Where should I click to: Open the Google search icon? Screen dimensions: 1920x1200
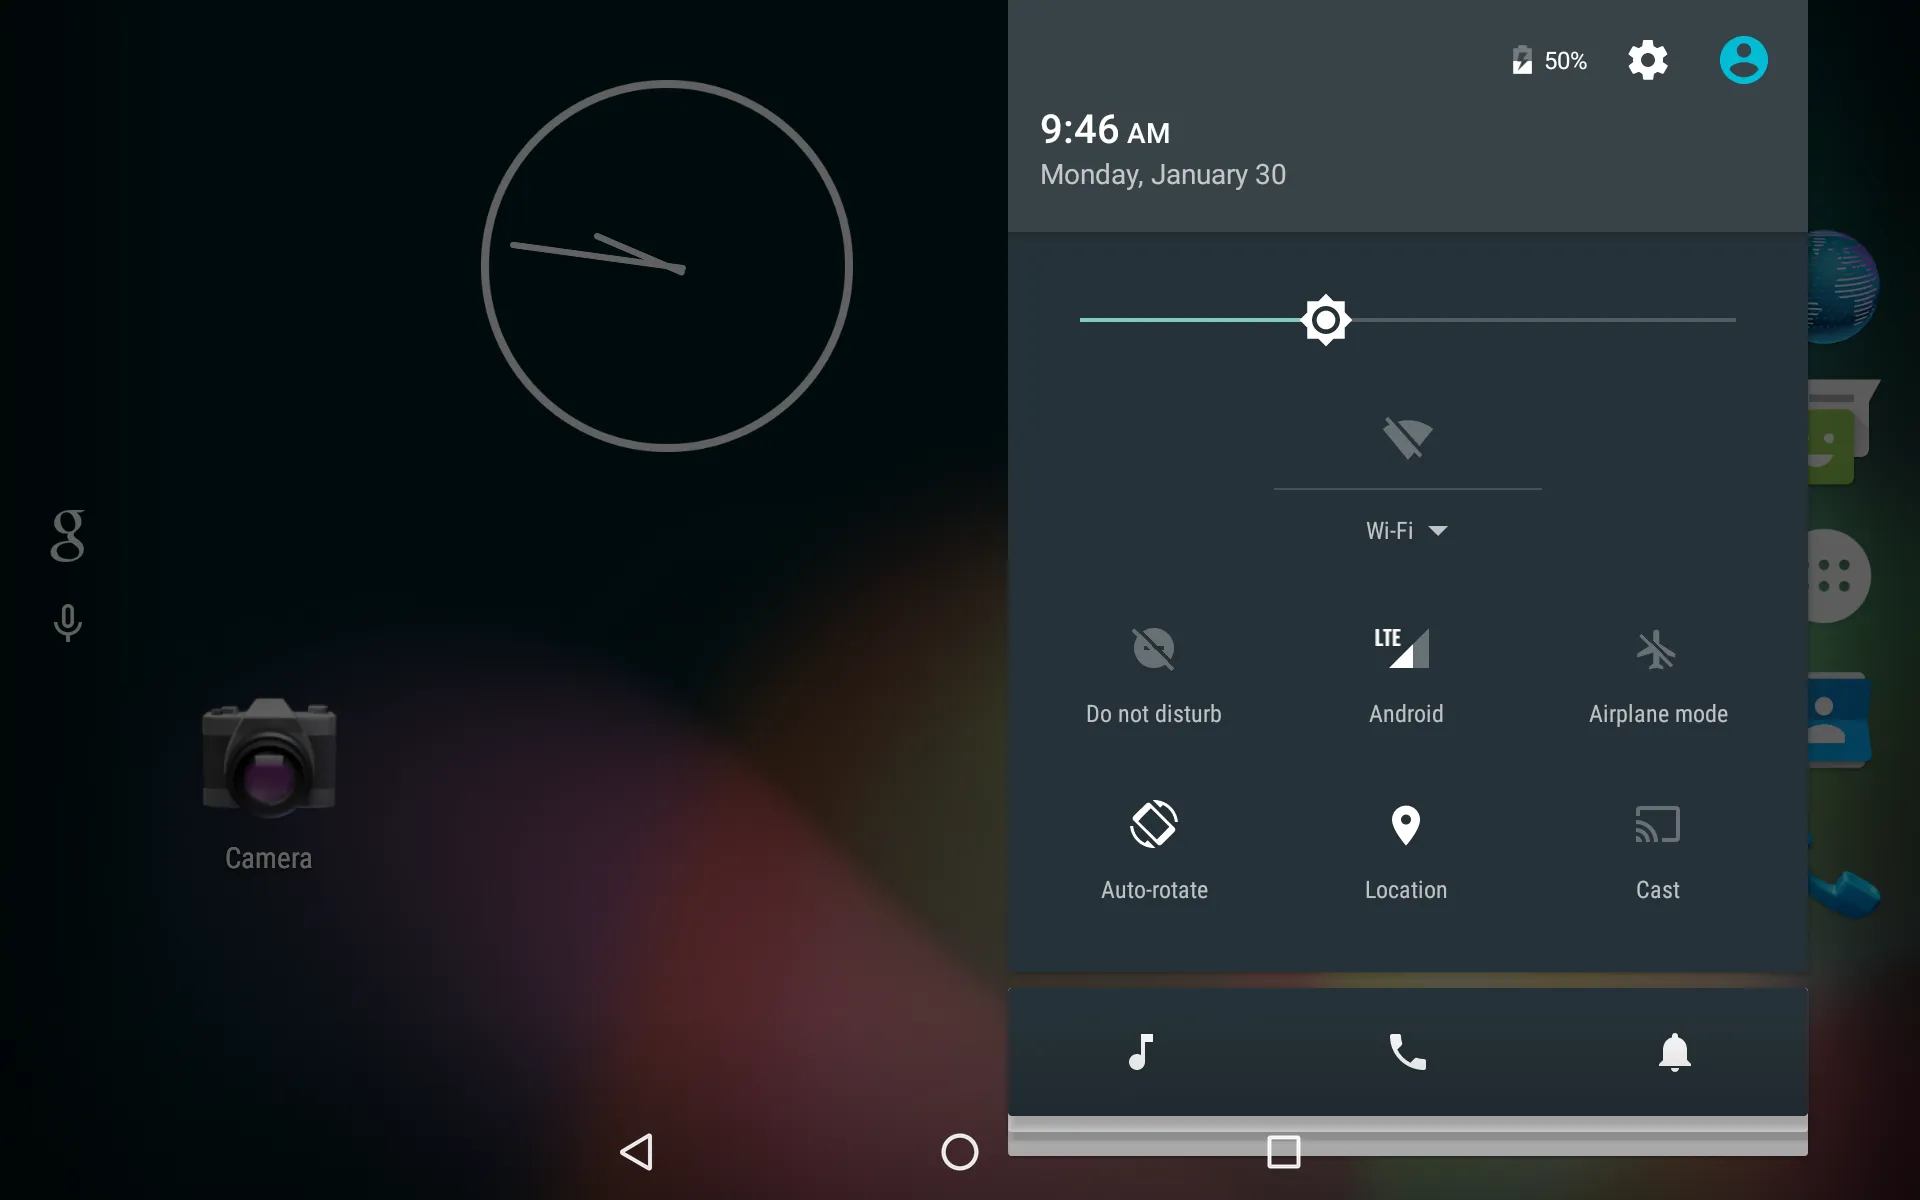(66, 535)
